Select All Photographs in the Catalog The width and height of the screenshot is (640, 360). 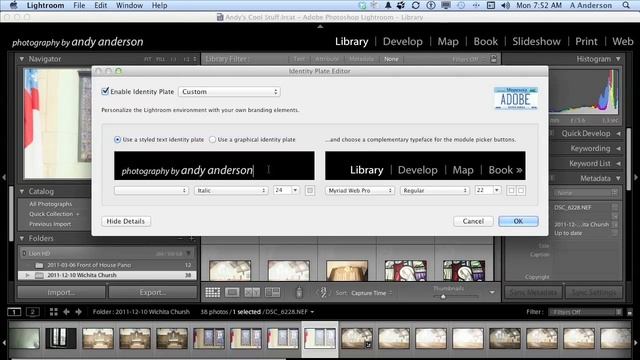[x=50, y=204]
